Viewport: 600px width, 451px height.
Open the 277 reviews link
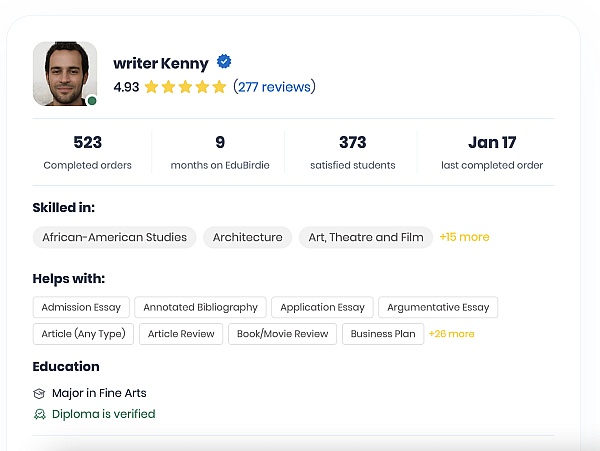coord(274,87)
